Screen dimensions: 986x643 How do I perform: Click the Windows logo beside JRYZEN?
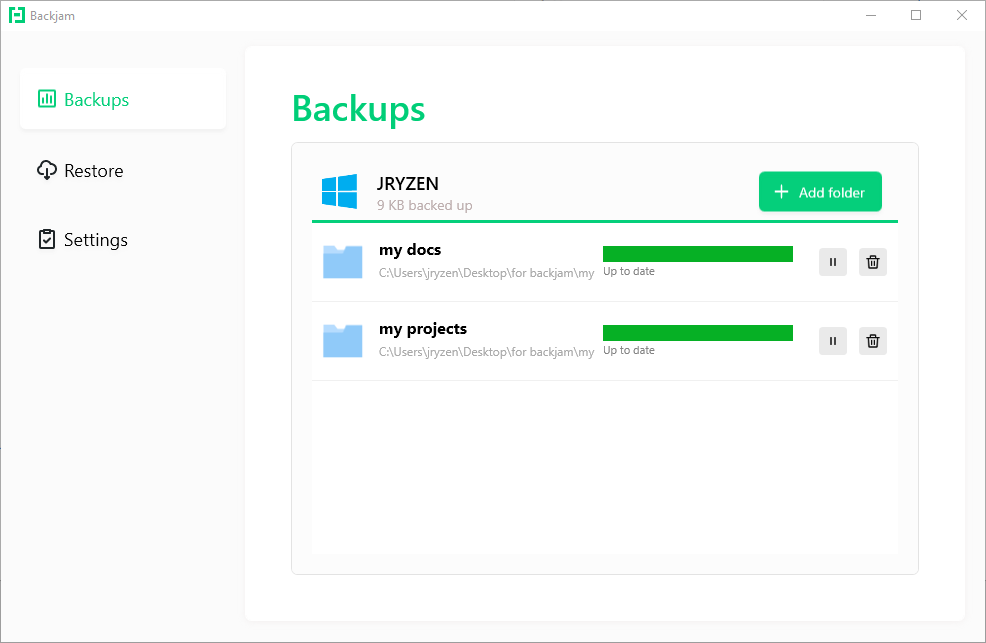click(x=340, y=192)
